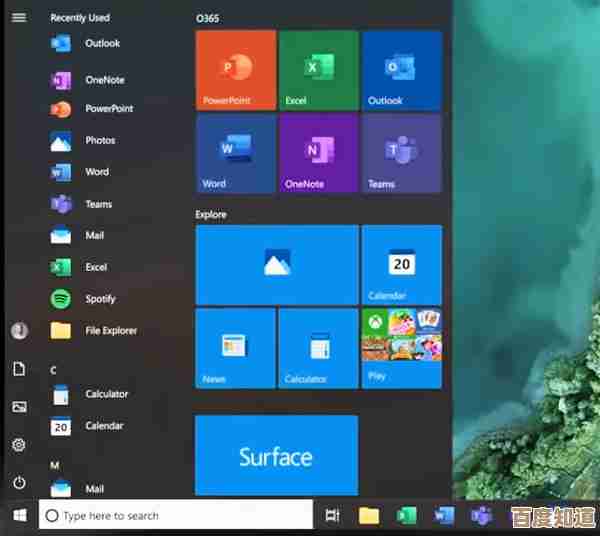Click the Recently Used heading
Image resolution: width=600 pixels, height=536 pixels.
pos(80,18)
